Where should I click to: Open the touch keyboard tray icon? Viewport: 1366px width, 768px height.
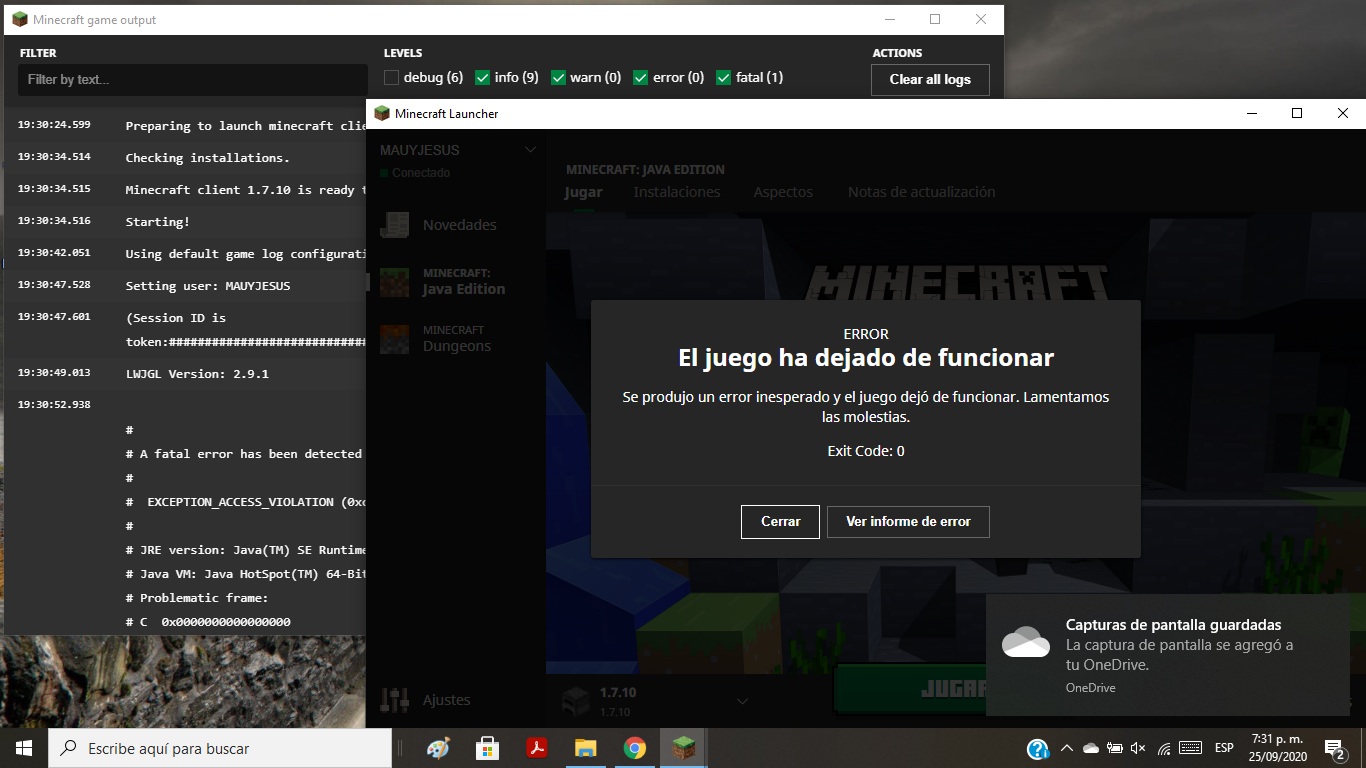pos(1190,748)
